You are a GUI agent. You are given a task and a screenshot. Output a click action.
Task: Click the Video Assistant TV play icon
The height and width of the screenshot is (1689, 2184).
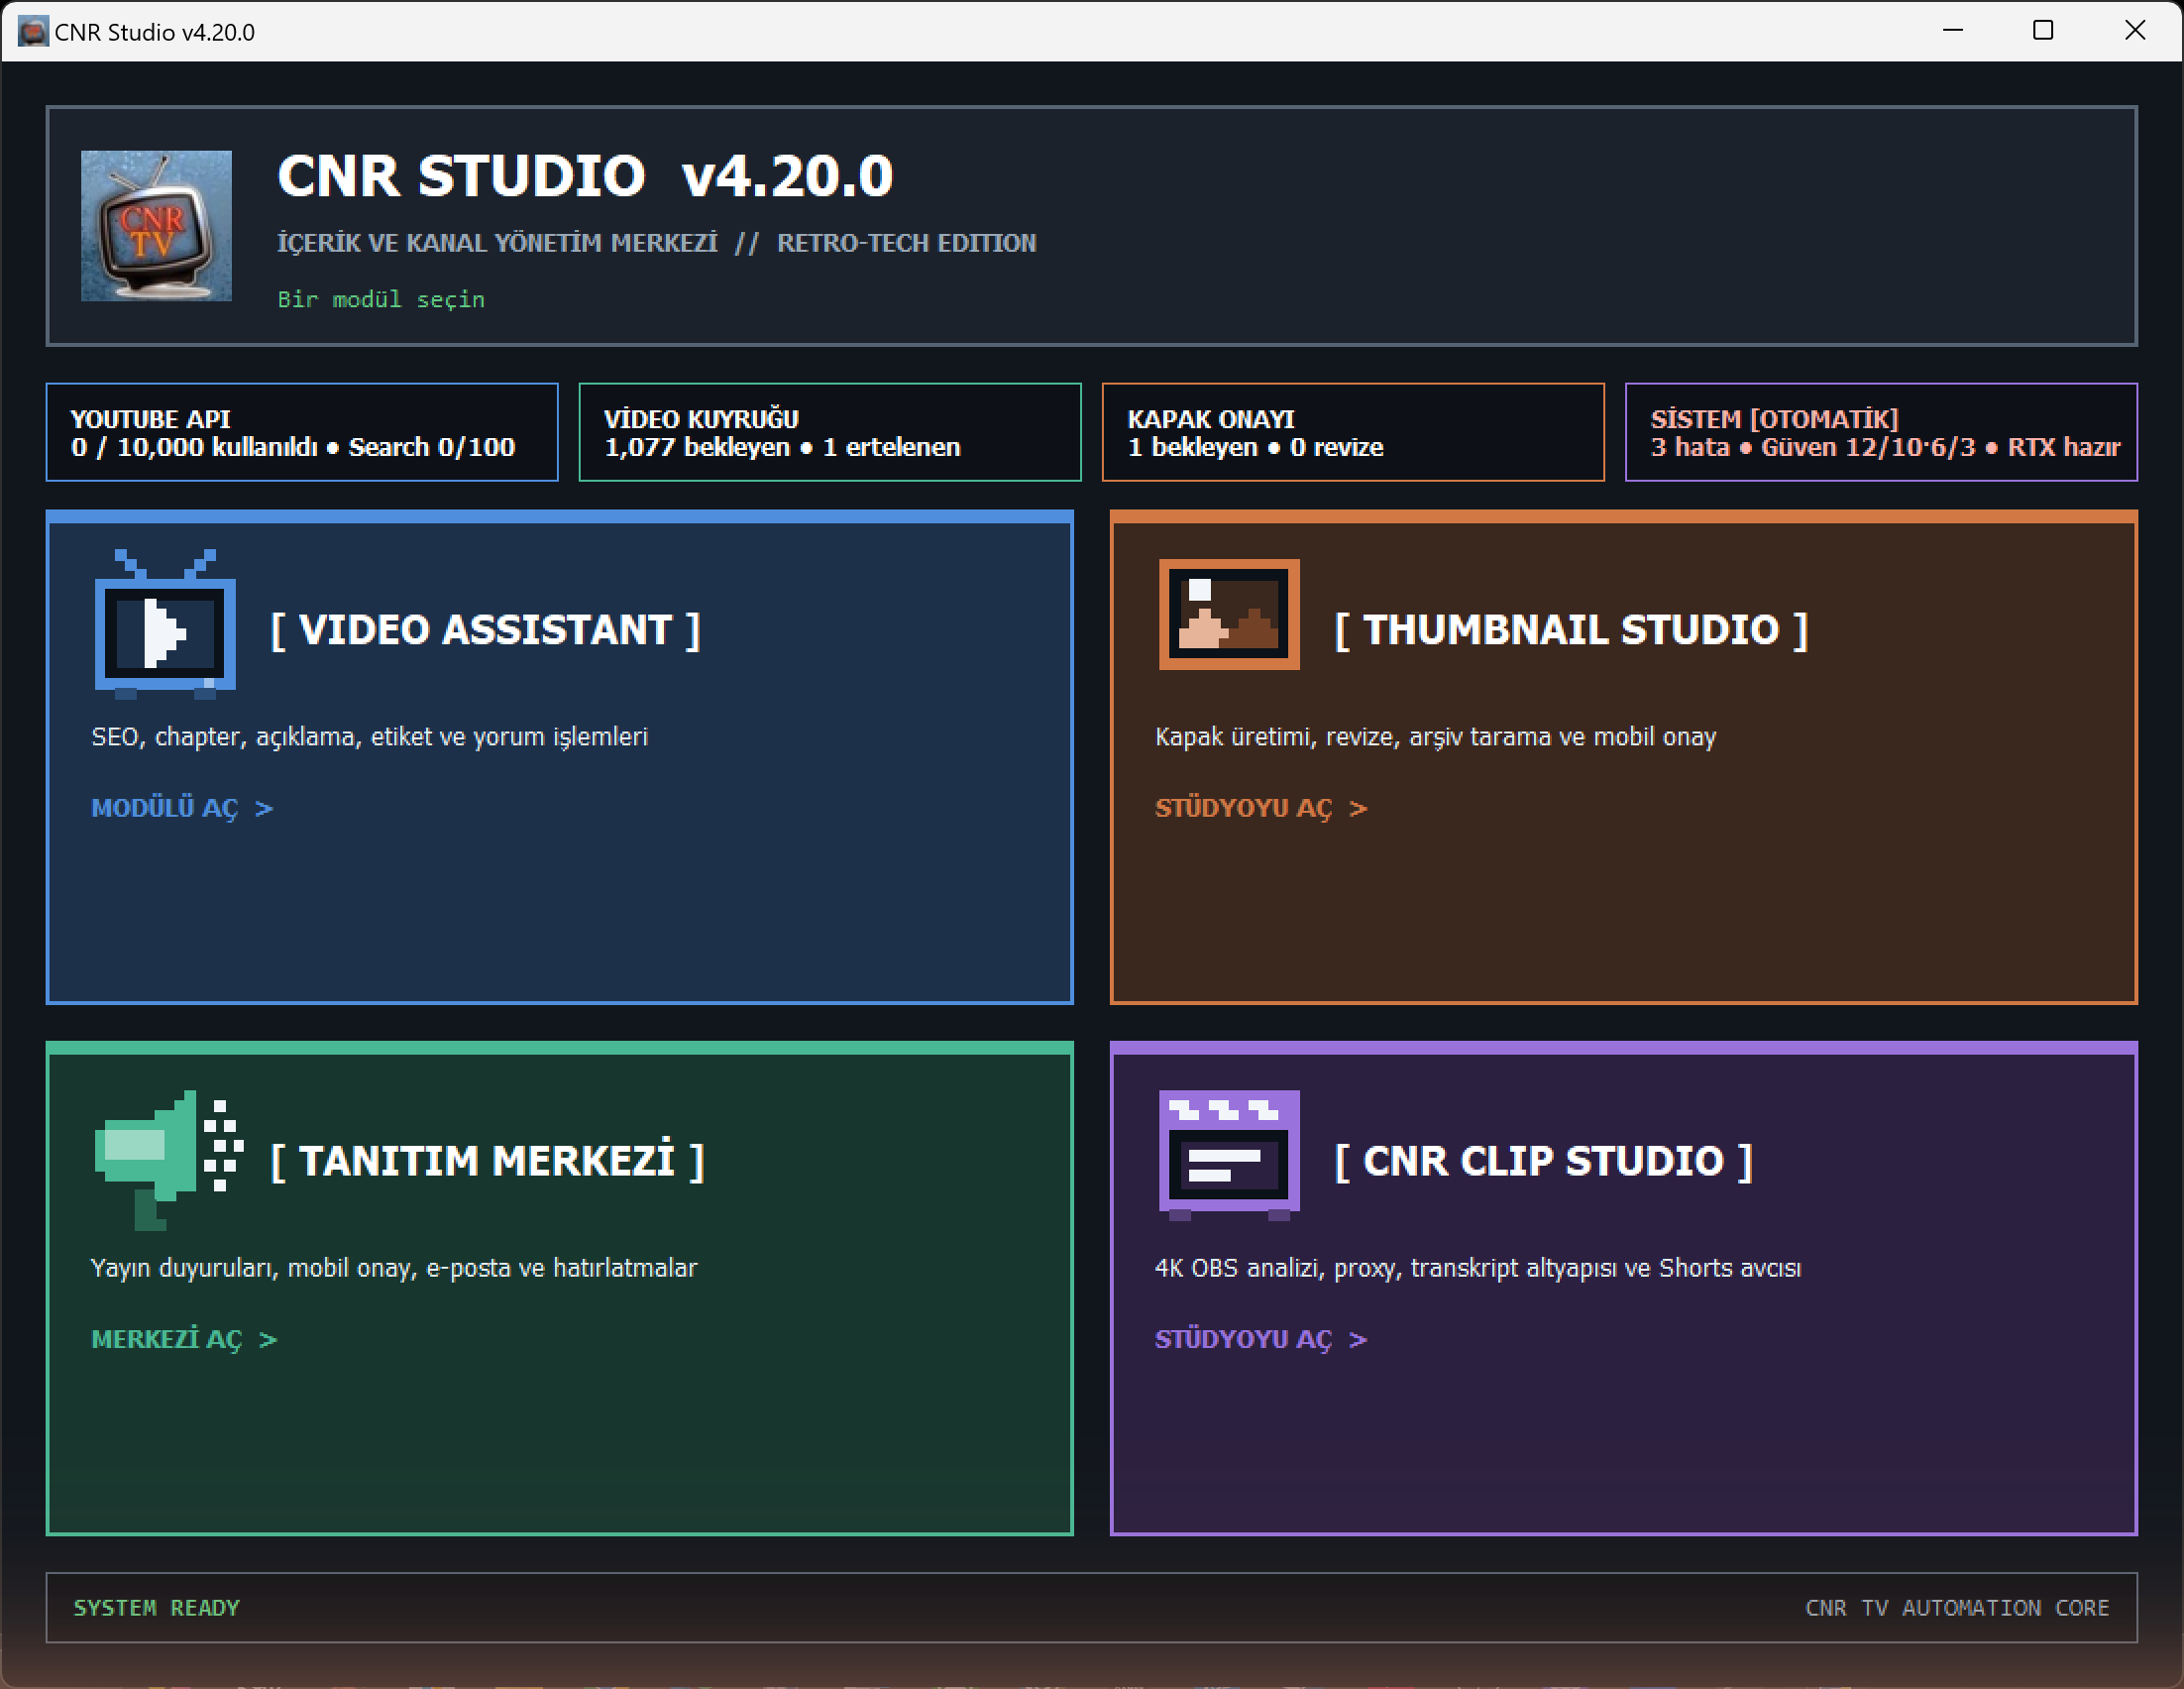(x=165, y=624)
